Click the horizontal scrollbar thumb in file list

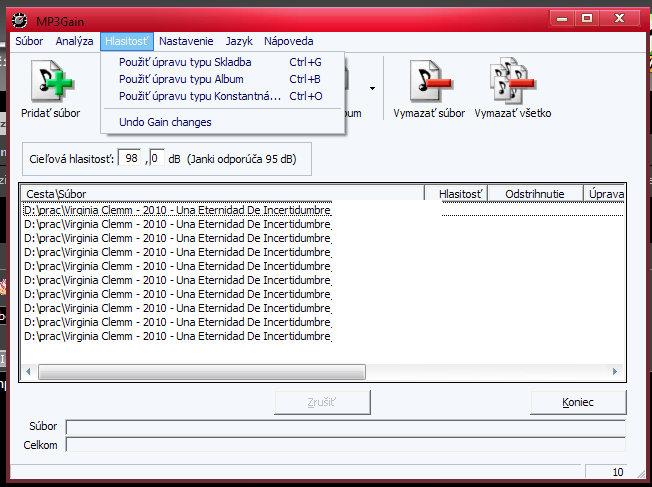coord(202,372)
